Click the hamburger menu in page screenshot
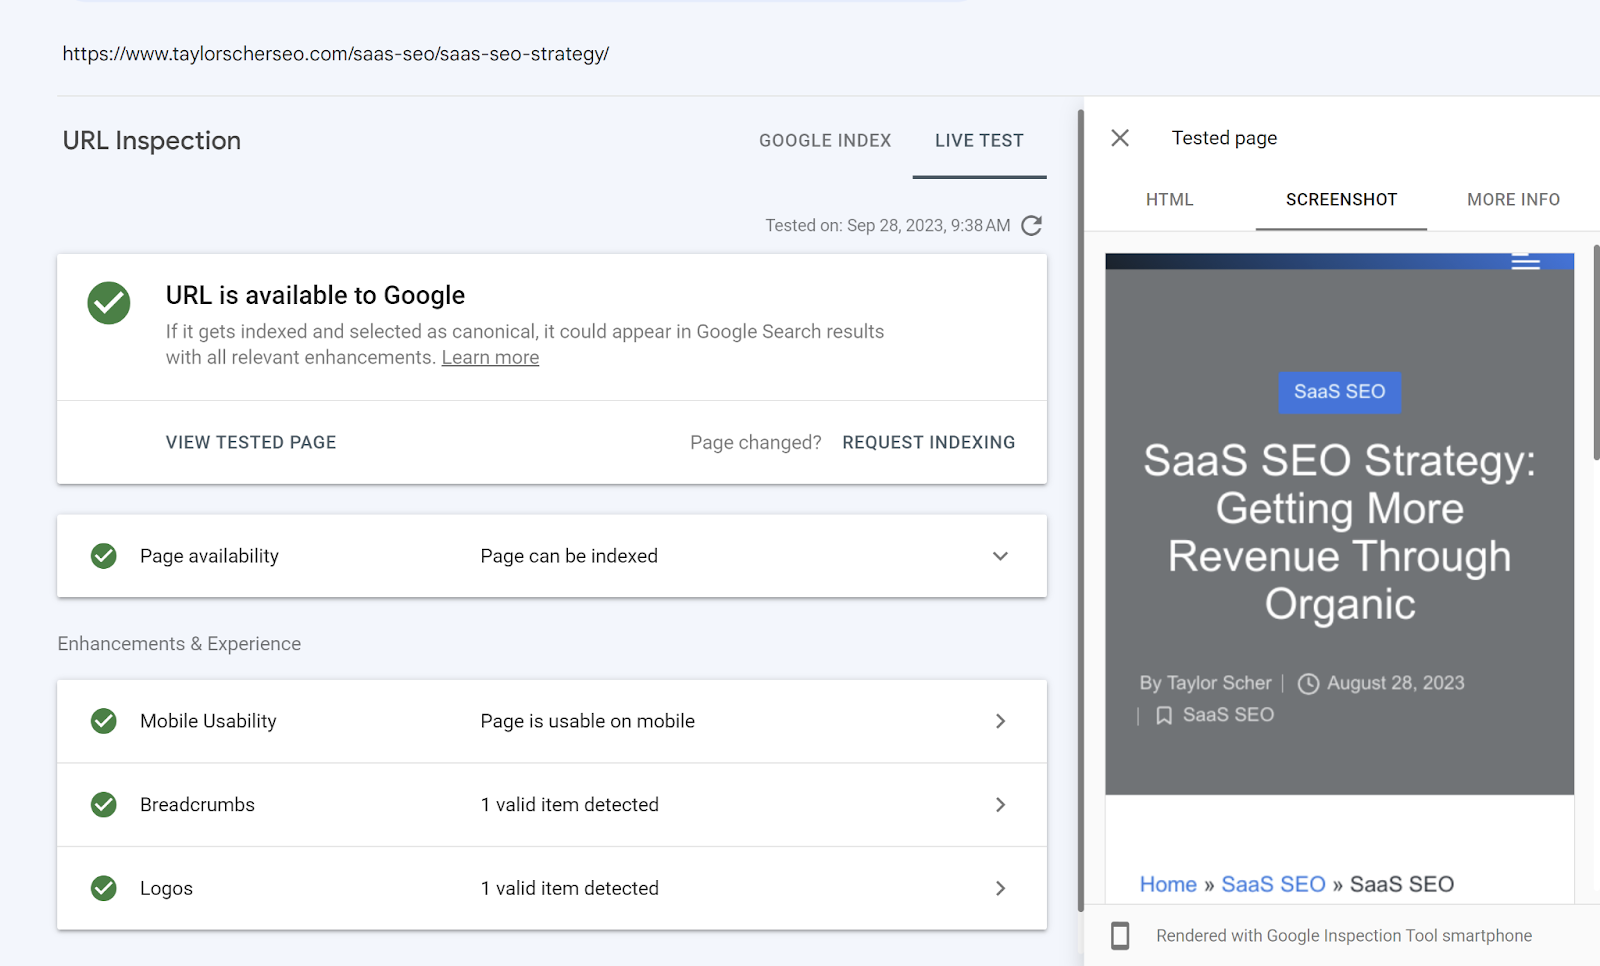The width and height of the screenshot is (1600, 966). coord(1525,262)
